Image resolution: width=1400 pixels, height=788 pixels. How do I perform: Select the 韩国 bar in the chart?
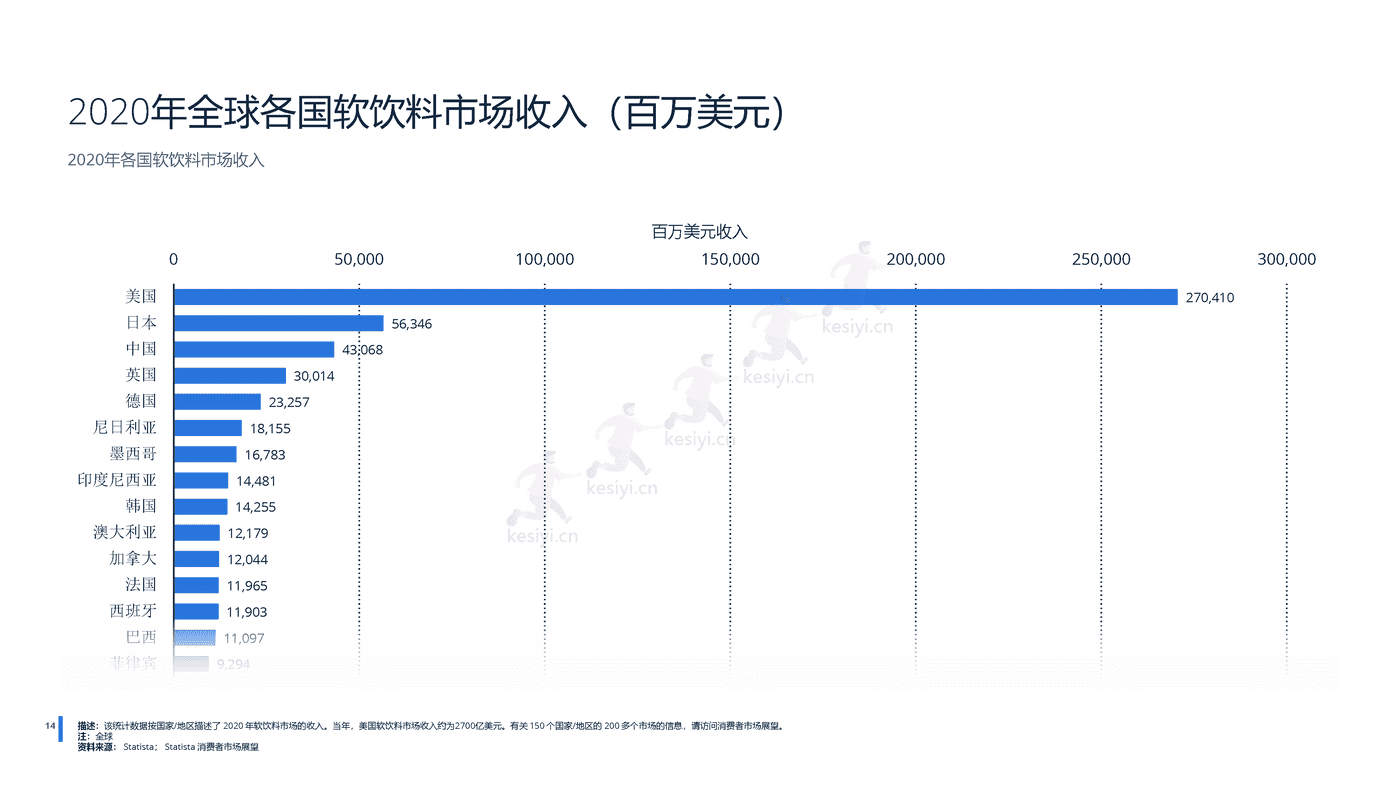coord(201,507)
